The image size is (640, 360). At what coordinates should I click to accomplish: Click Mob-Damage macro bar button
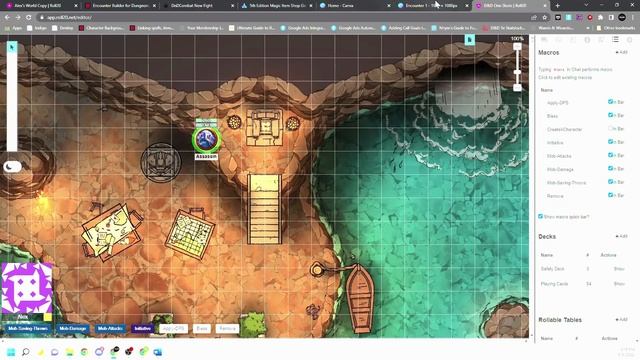point(73,329)
